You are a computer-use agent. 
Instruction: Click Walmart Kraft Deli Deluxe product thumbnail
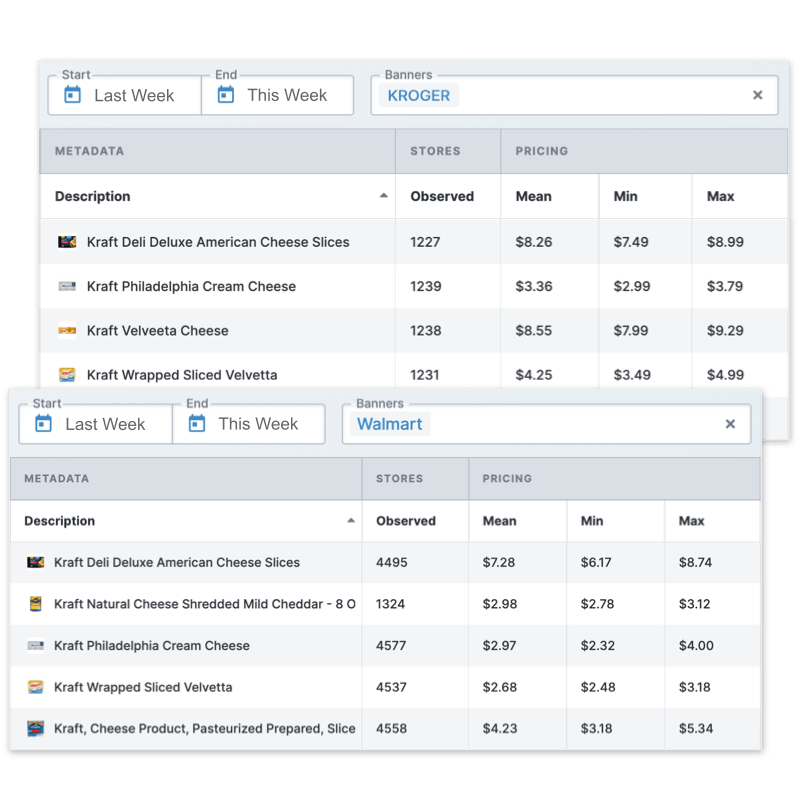point(35,562)
